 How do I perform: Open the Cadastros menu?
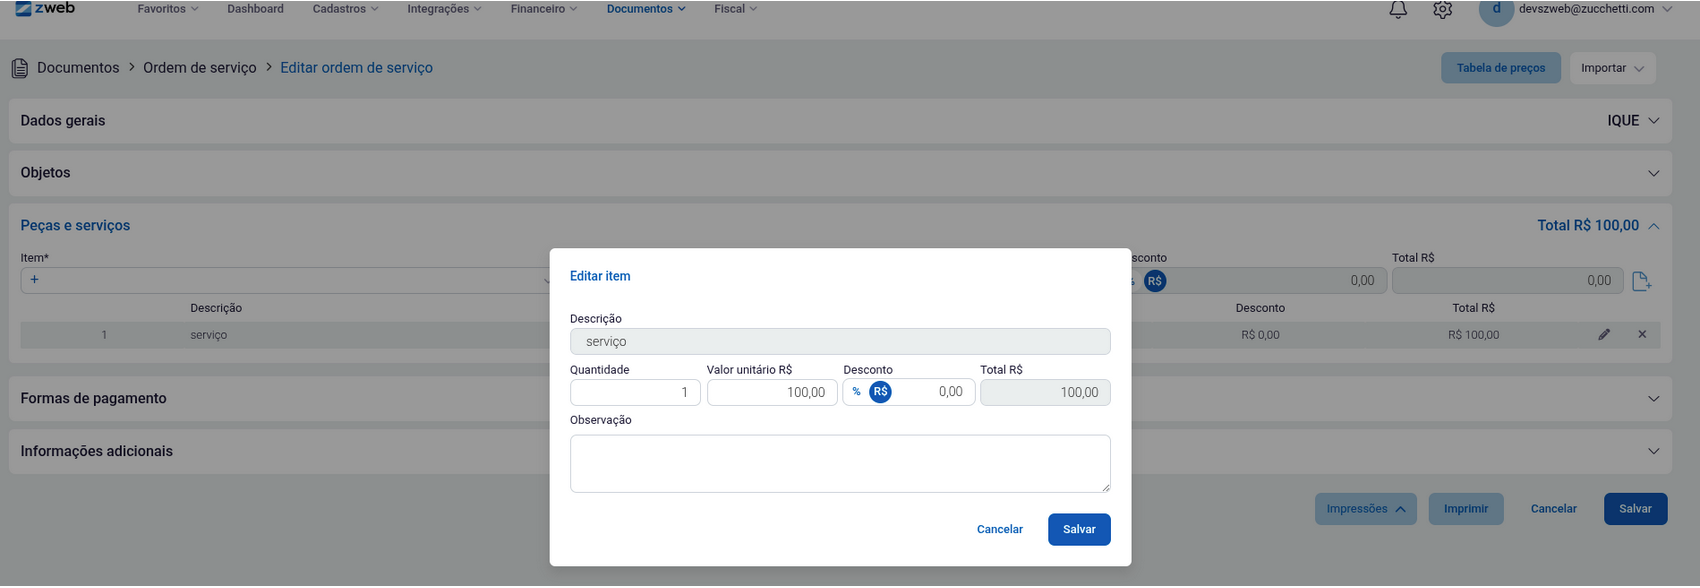pos(345,9)
